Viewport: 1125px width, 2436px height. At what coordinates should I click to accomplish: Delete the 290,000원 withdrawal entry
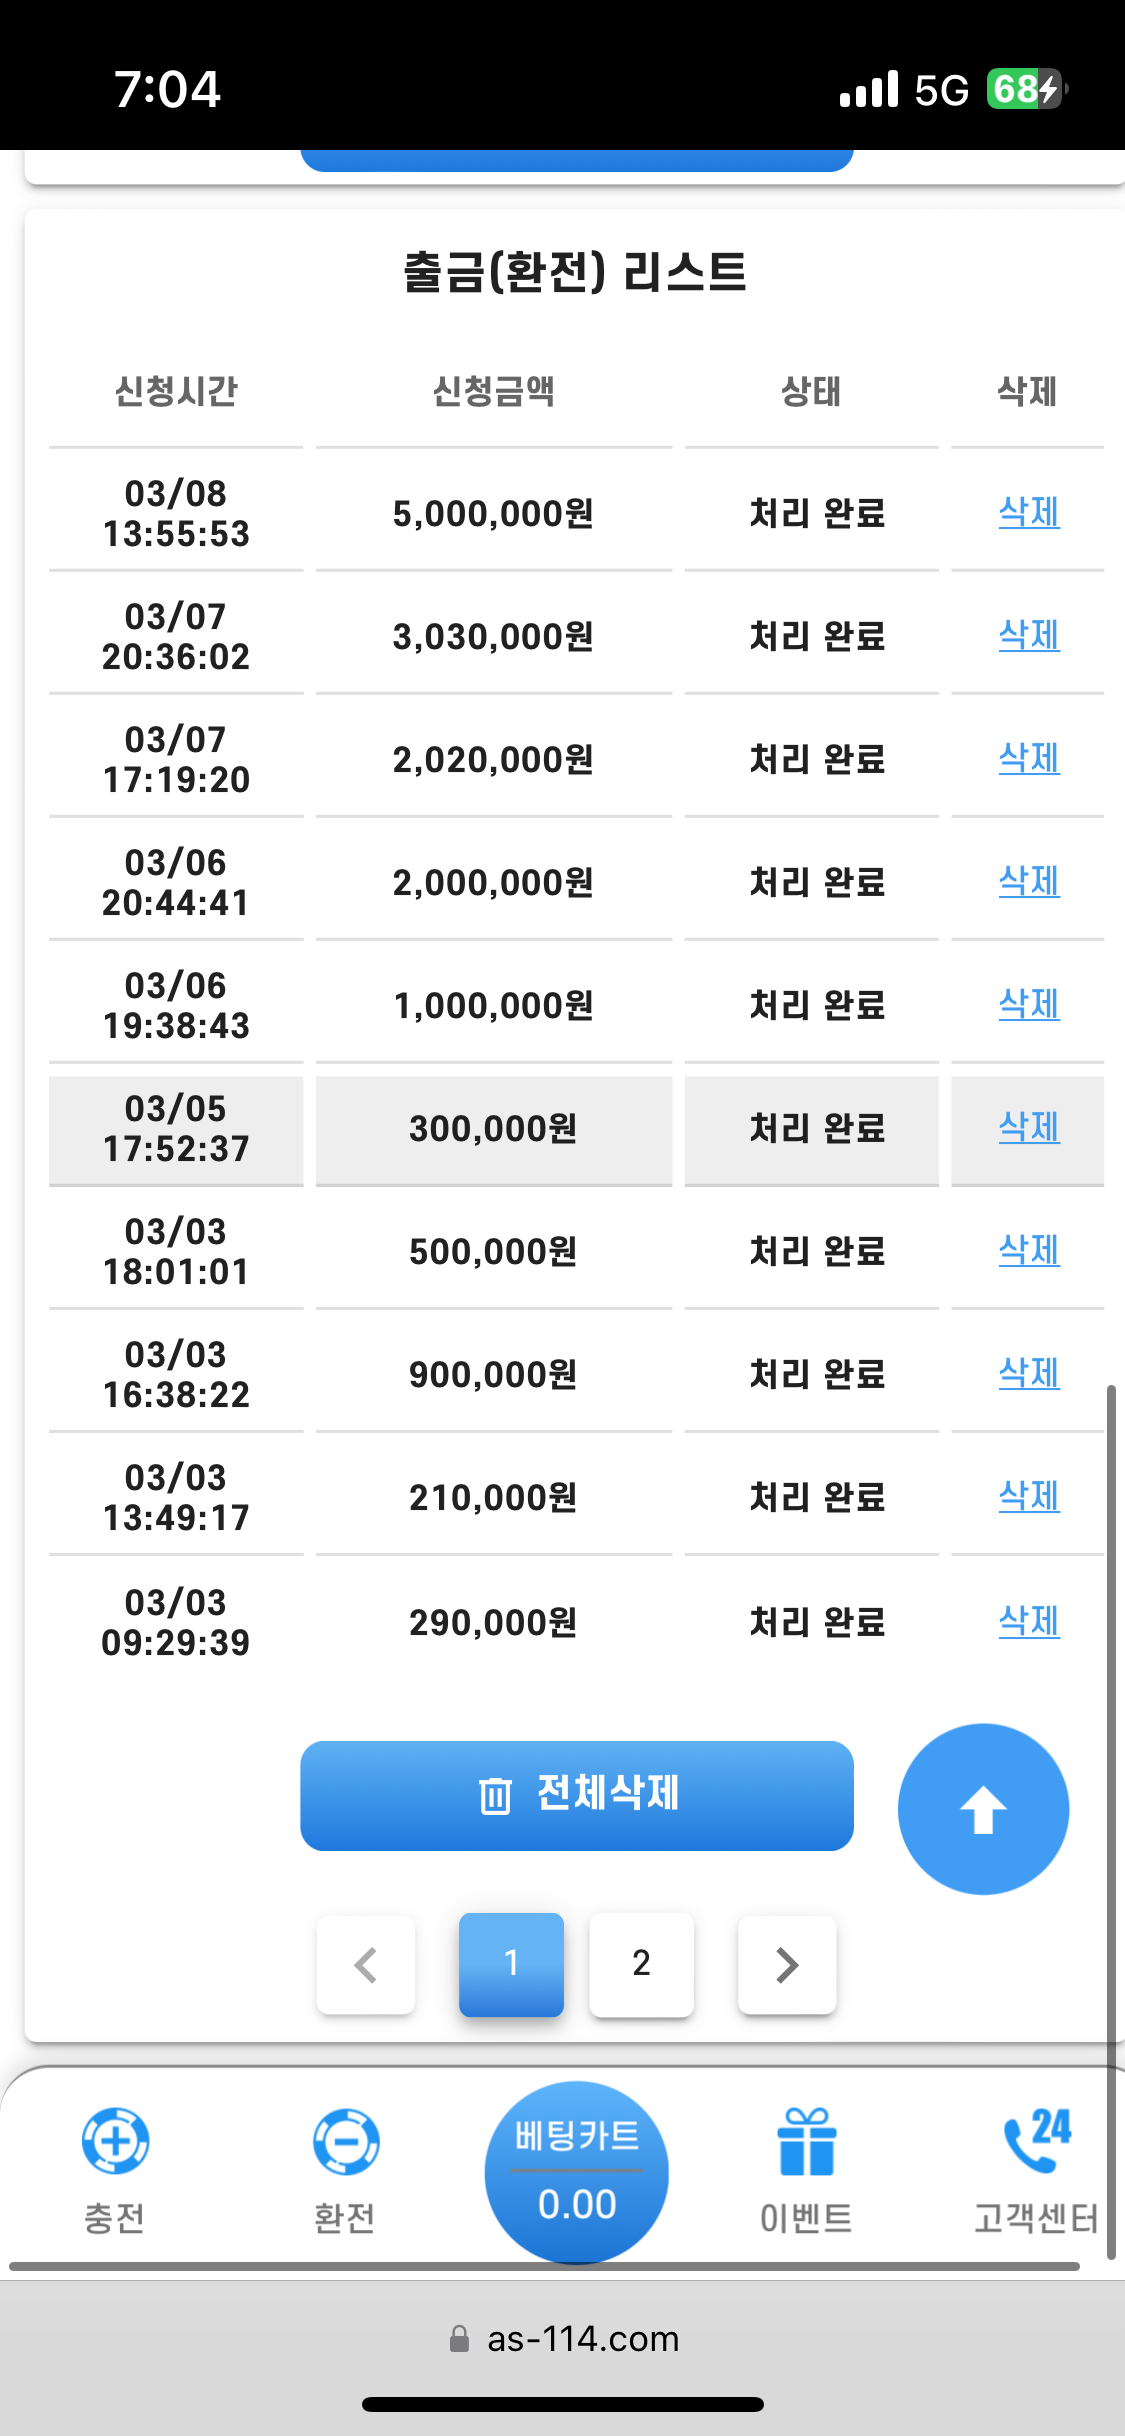coord(1029,1621)
